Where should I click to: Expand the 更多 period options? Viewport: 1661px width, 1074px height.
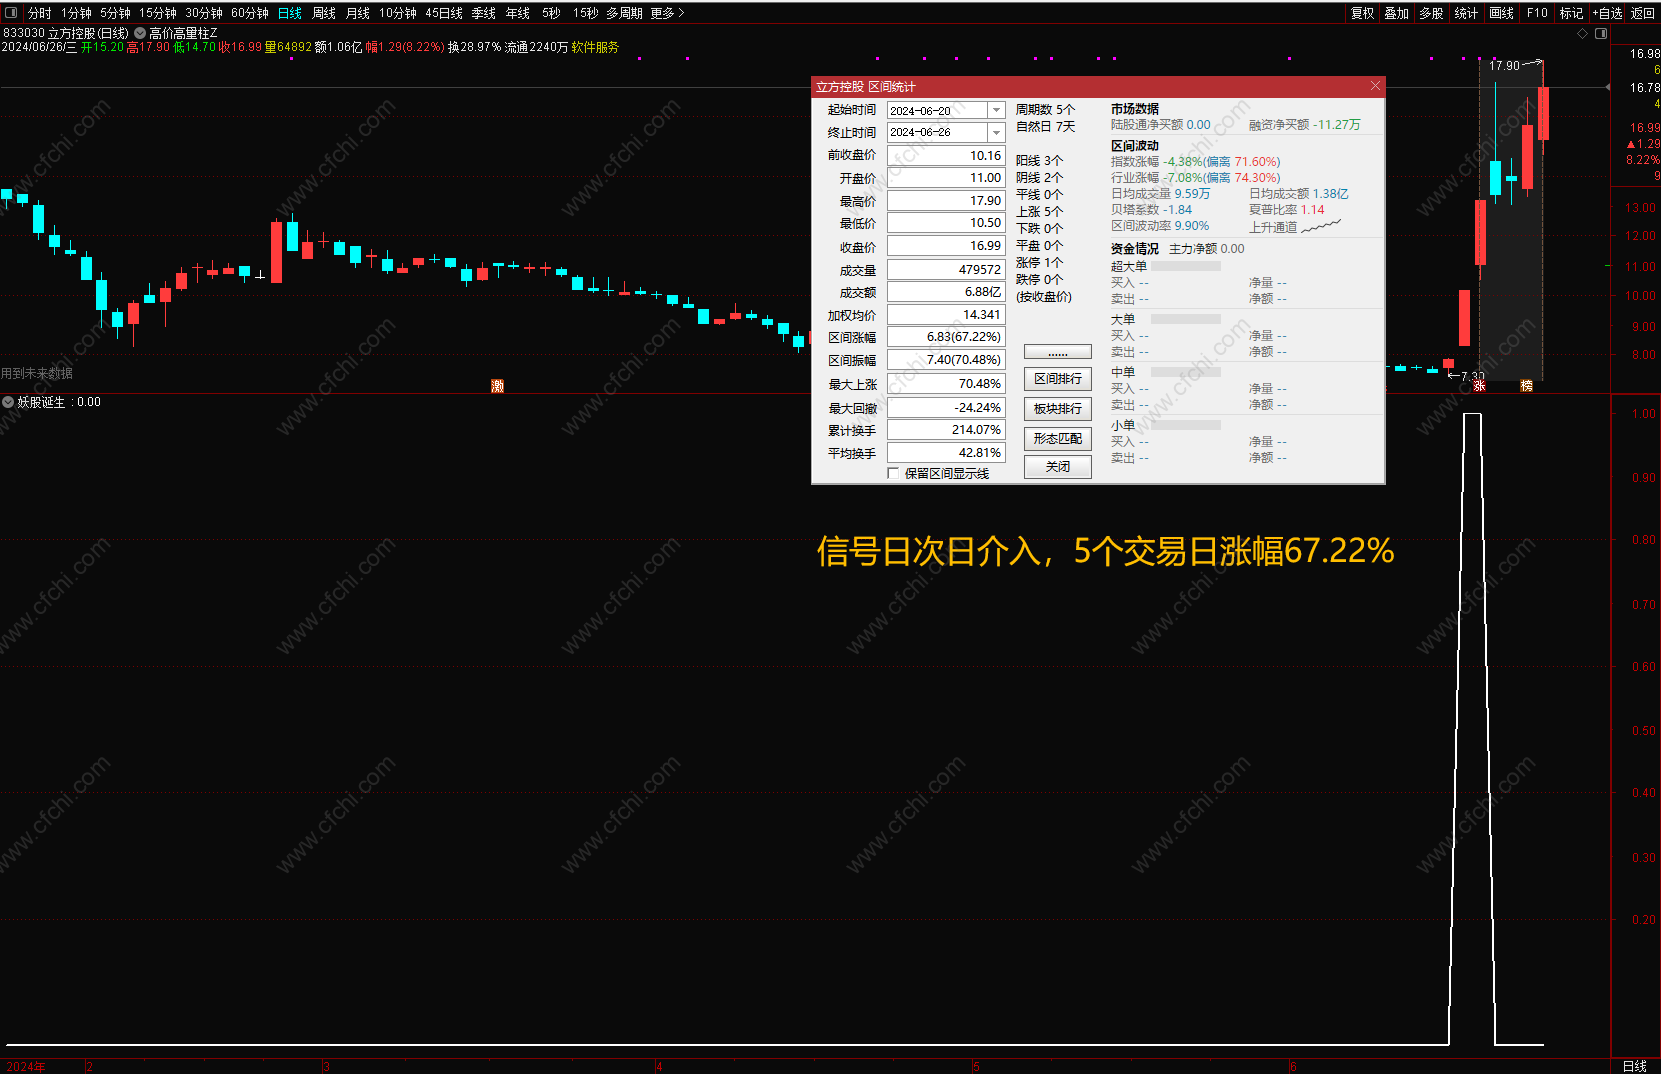[x=667, y=13]
